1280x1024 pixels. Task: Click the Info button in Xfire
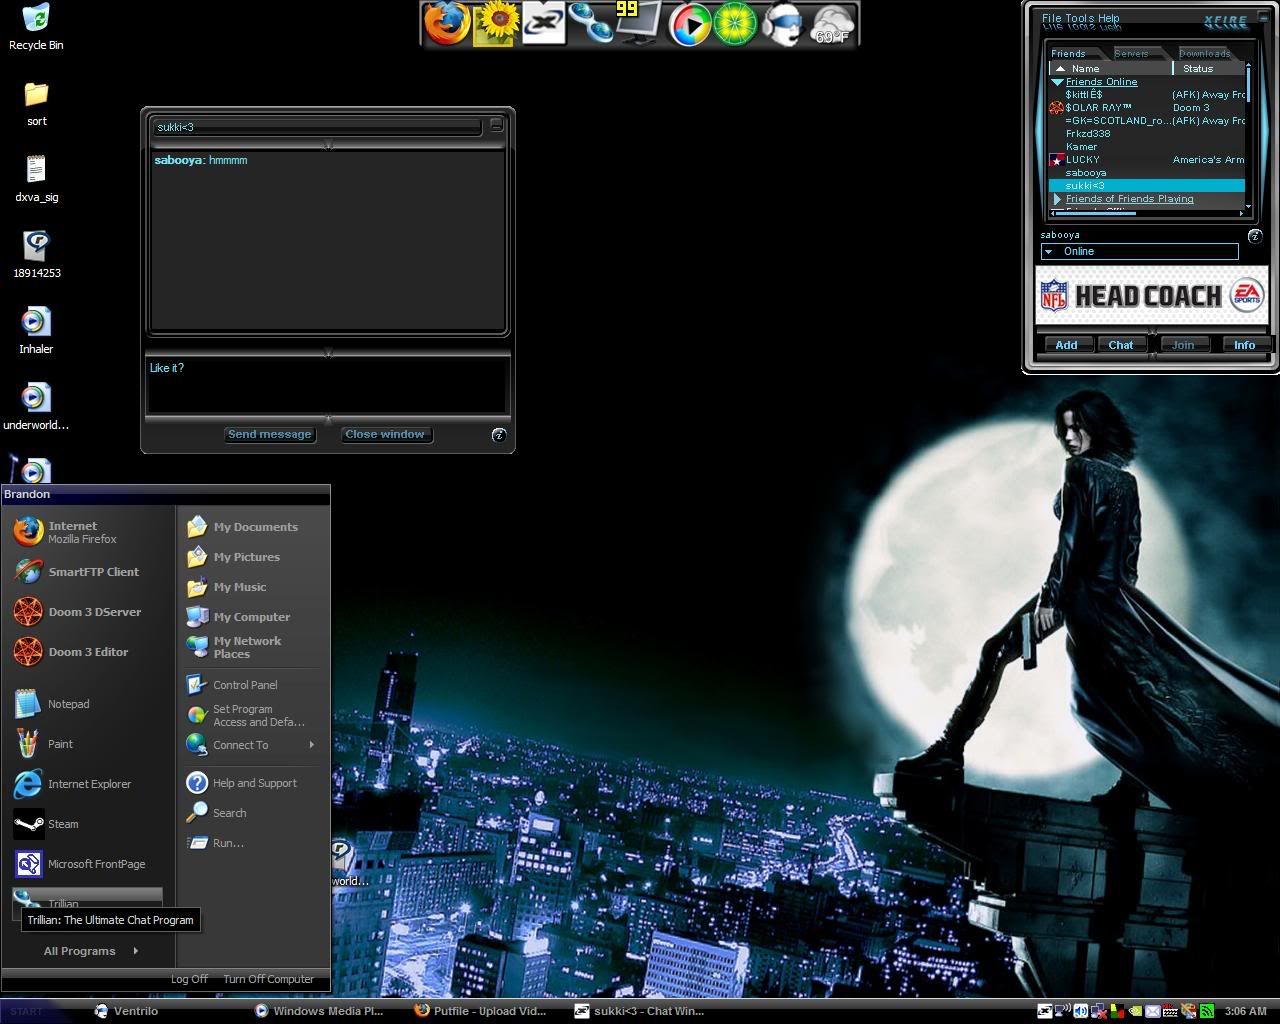pos(1244,345)
